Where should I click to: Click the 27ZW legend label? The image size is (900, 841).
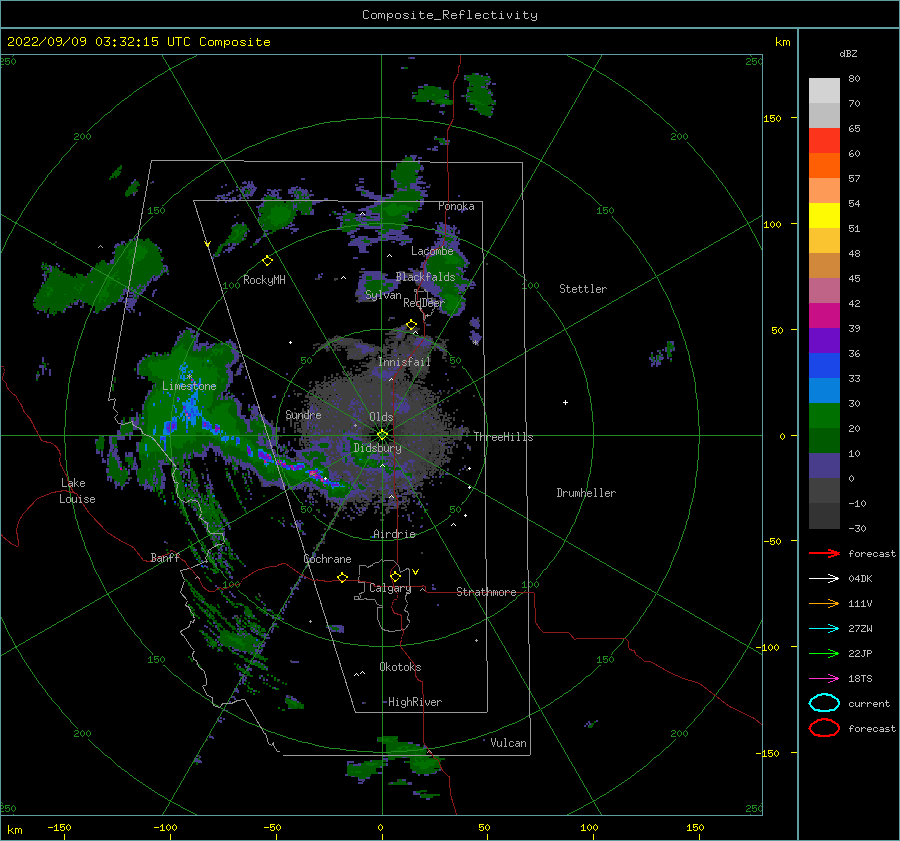pos(860,629)
